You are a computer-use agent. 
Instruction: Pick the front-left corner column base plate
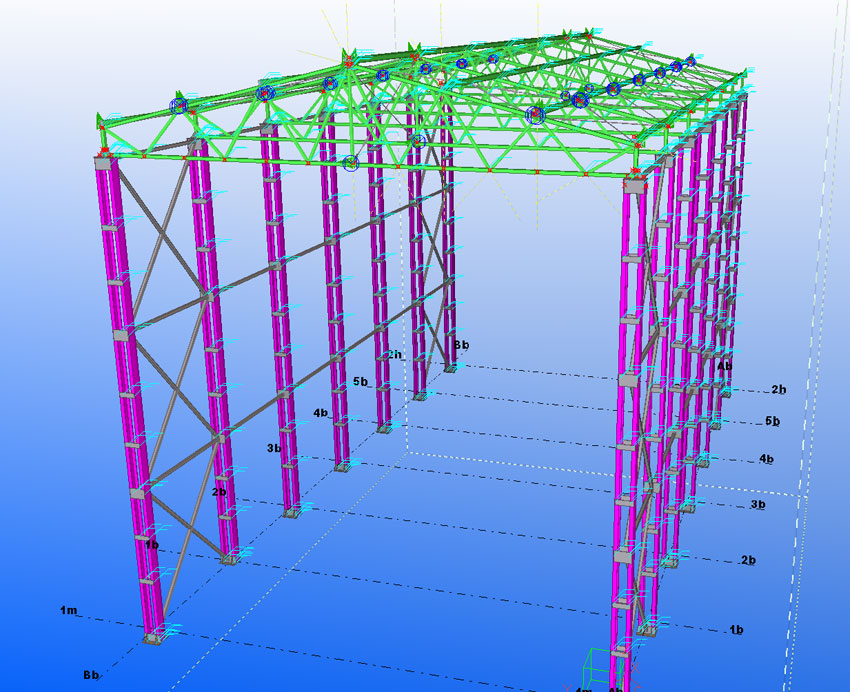pyautogui.click(x=151, y=637)
